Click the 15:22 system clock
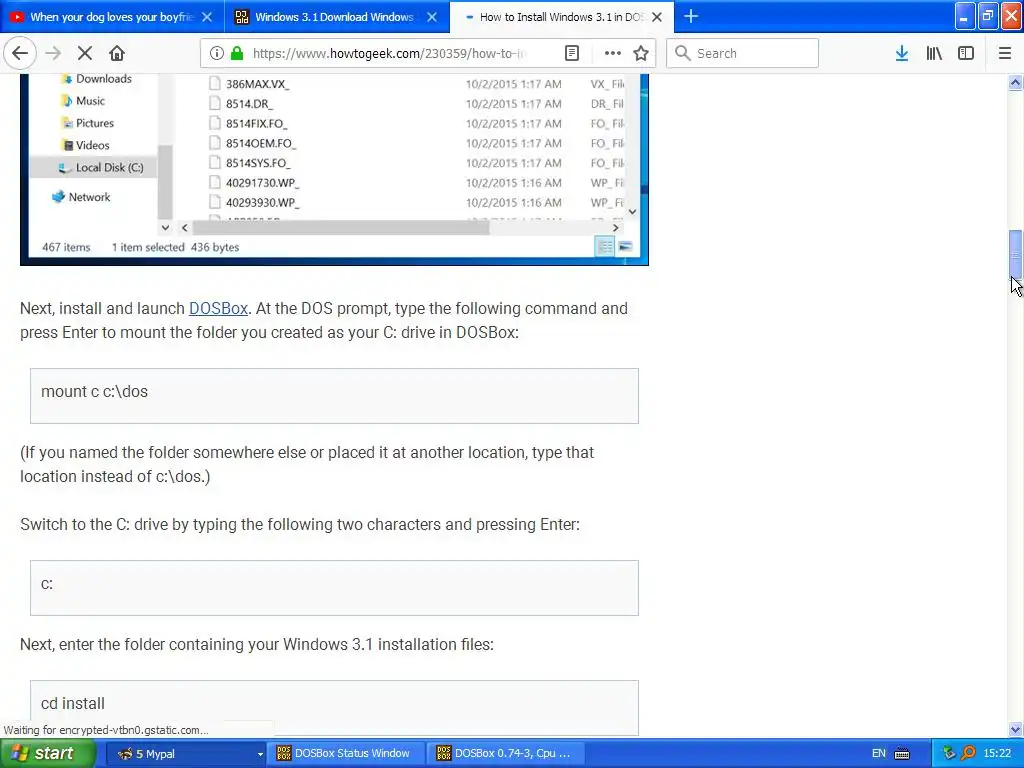The height and width of the screenshot is (768, 1024). coord(997,754)
